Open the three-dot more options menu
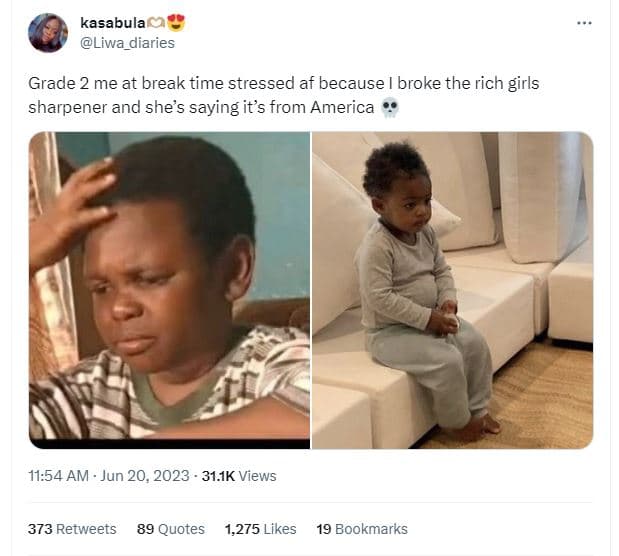This screenshot has width=619, height=556. pos(584,24)
